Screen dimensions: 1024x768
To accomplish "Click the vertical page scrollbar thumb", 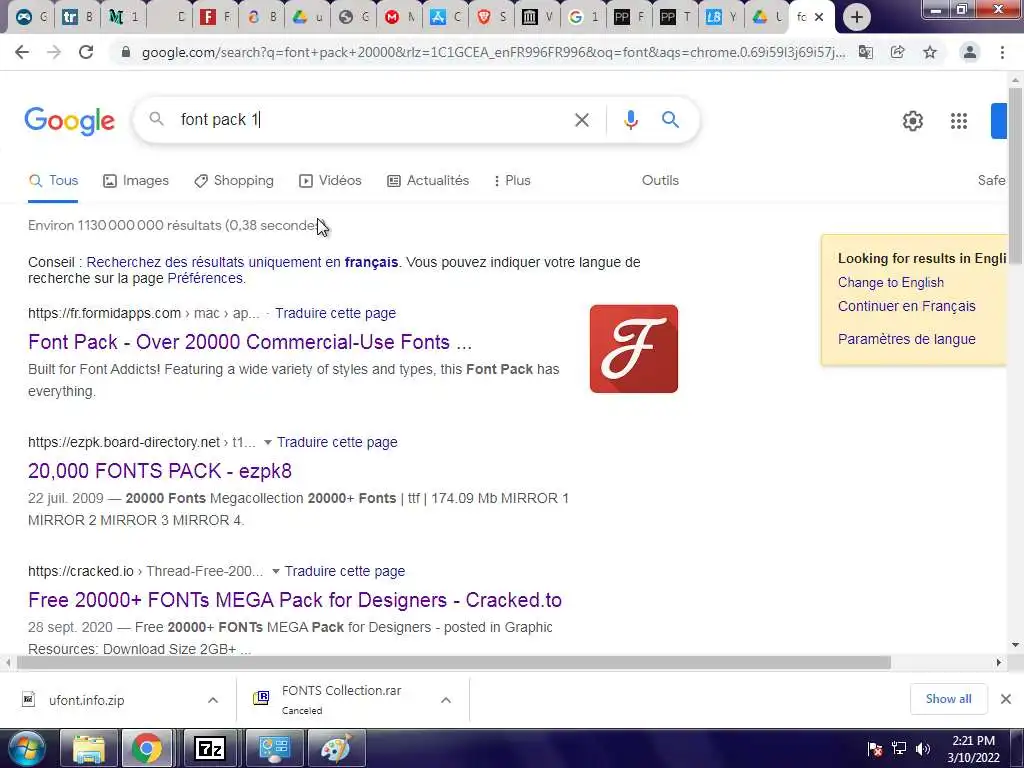I will tap(1015, 176).
